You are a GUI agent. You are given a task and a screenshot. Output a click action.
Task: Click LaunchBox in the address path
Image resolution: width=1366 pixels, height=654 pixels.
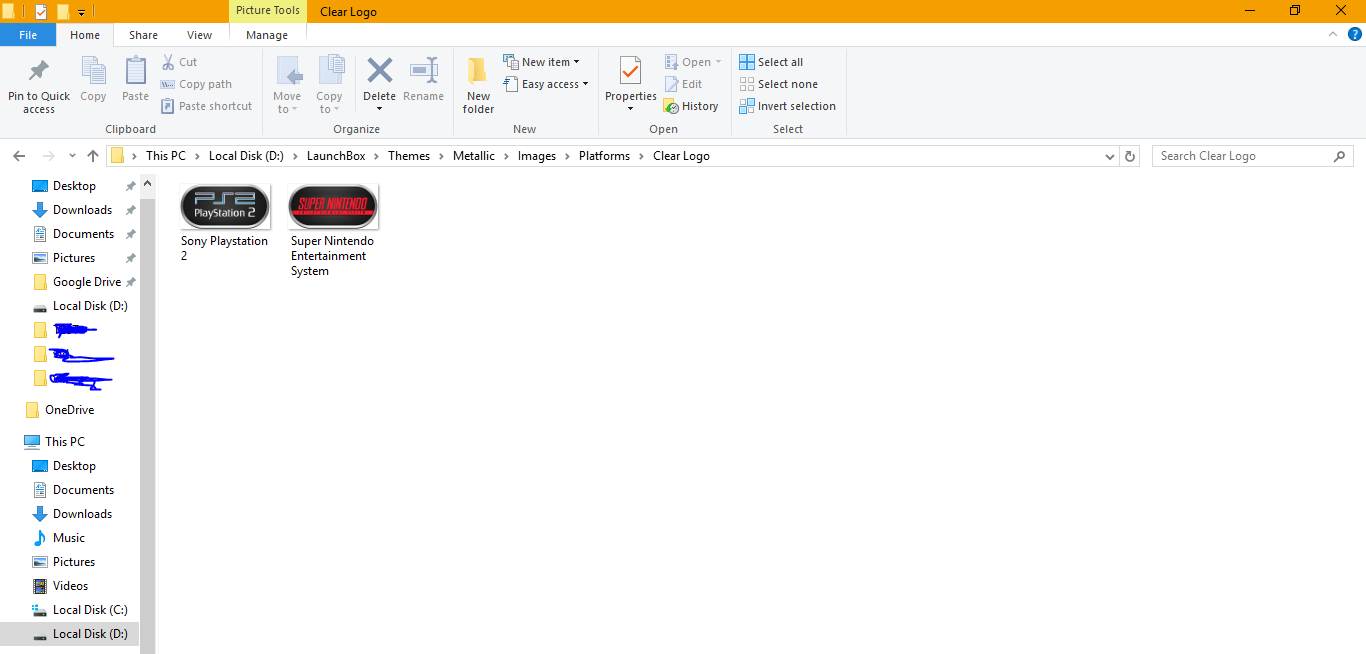coord(336,156)
